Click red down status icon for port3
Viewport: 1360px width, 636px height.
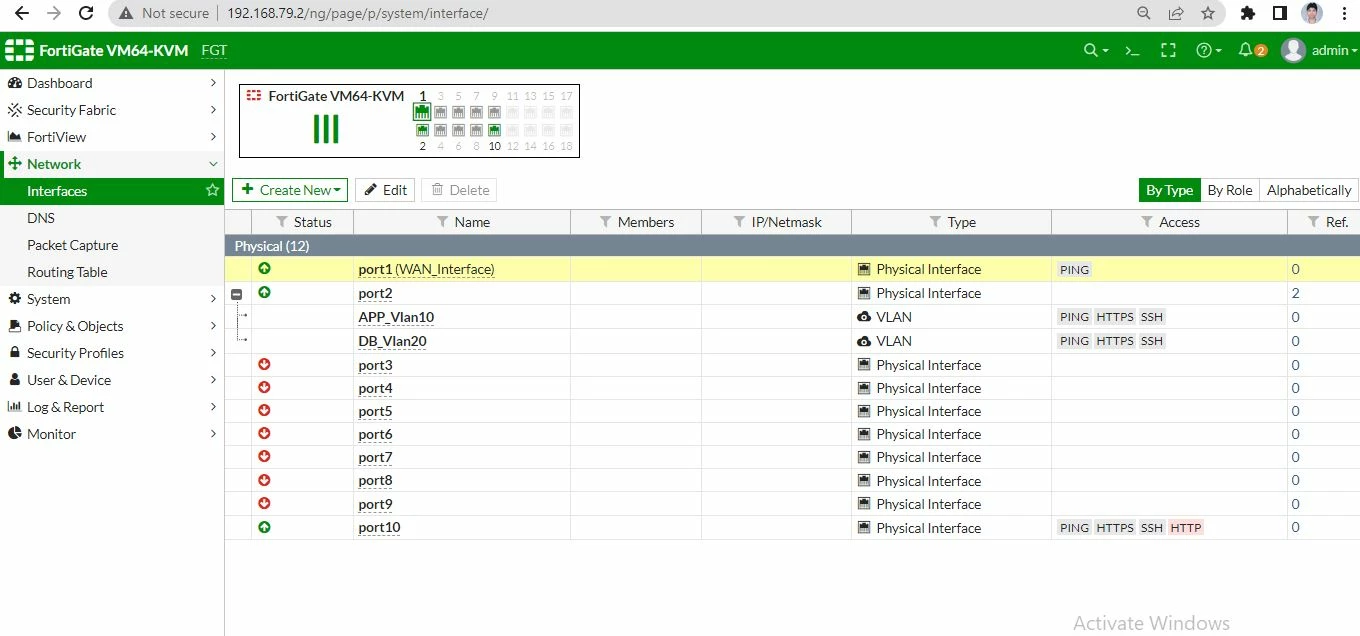click(x=264, y=364)
